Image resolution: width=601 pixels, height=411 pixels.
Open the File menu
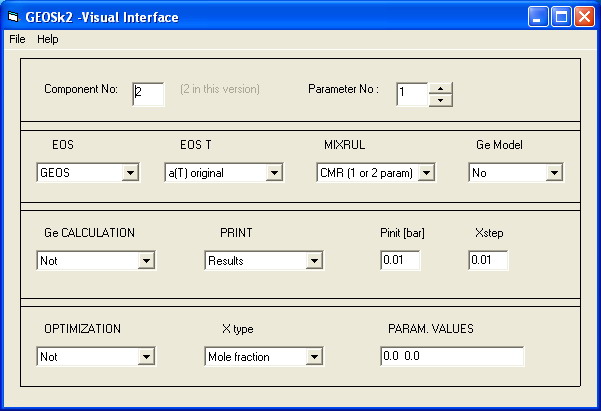tap(17, 39)
